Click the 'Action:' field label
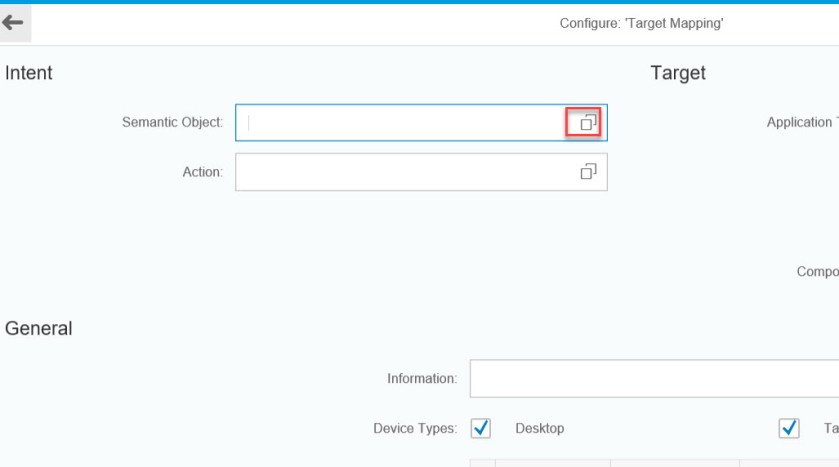 tap(202, 172)
